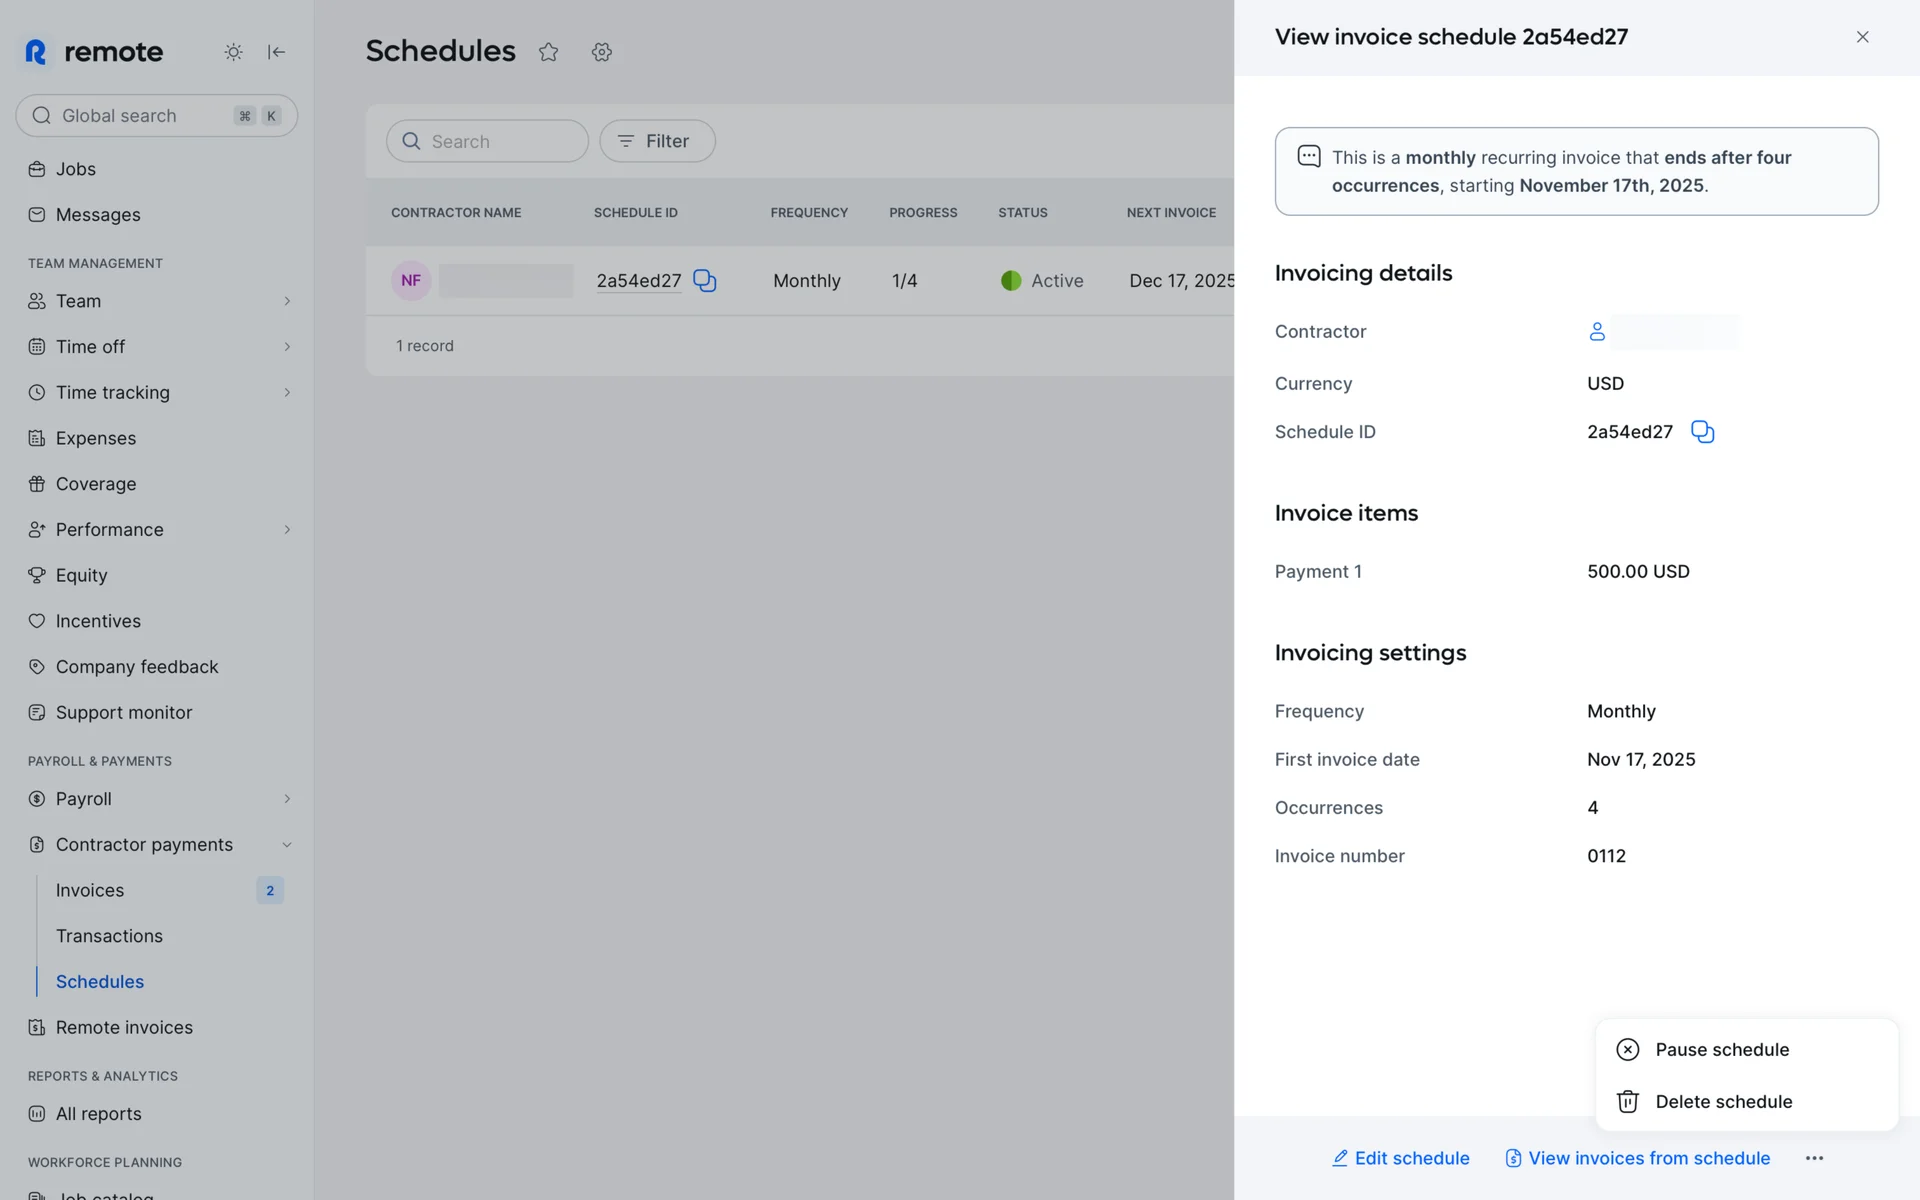The height and width of the screenshot is (1200, 1920).
Task: Expand the Payroll section
Action: [287, 799]
